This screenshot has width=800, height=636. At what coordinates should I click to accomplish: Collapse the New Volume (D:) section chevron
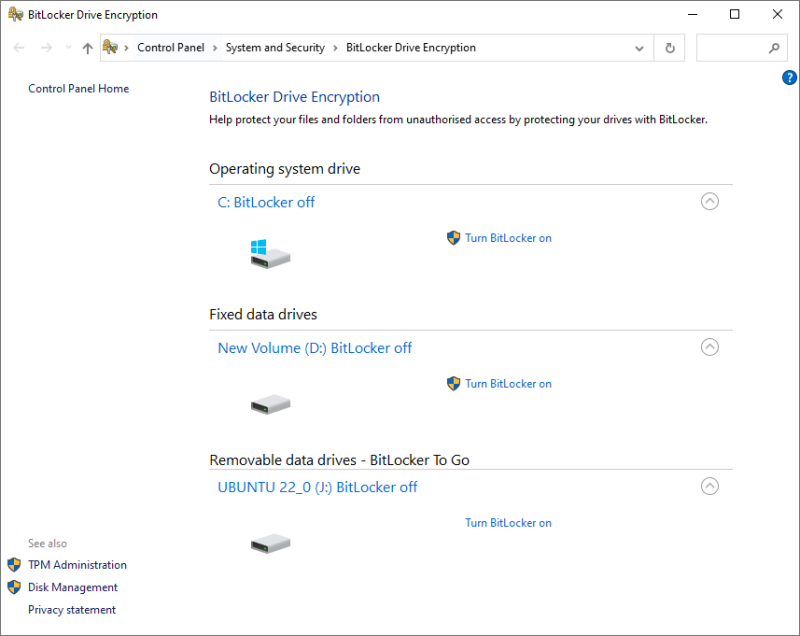pyautogui.click(x=709, y=347)
